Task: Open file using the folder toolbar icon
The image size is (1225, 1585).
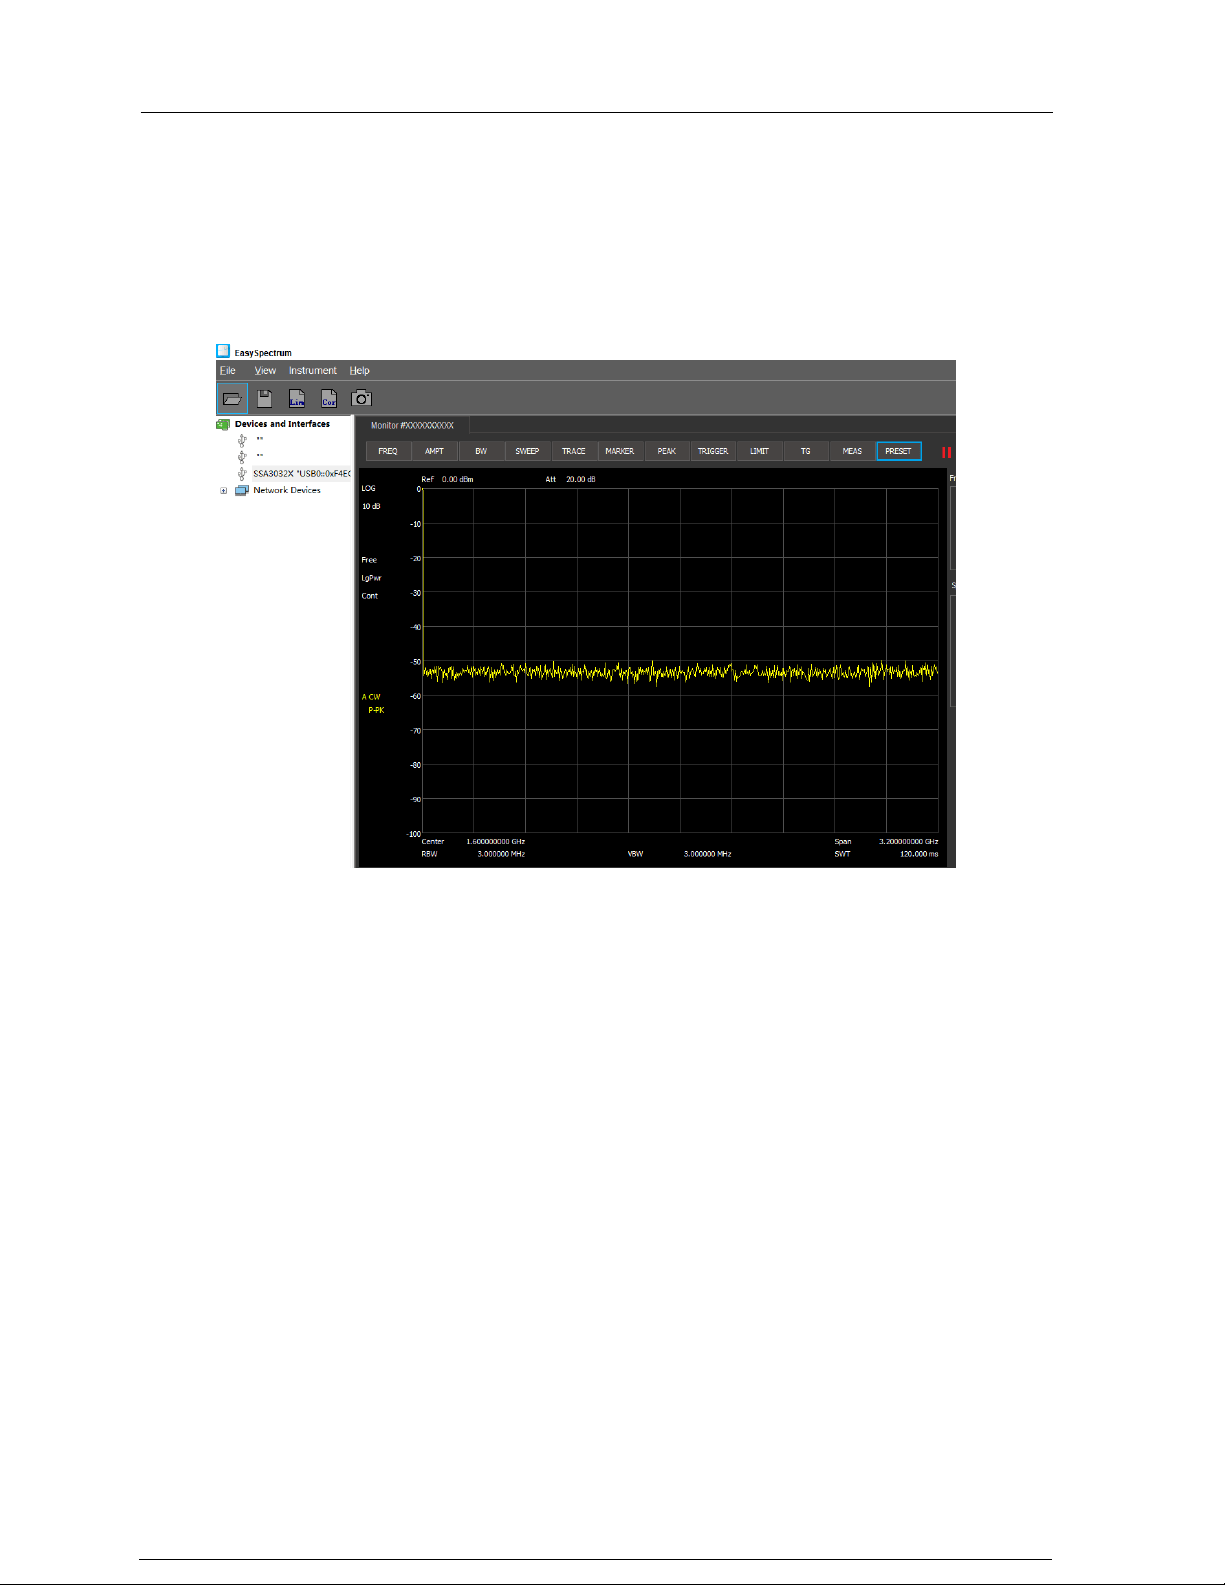Action: coord(232,398)
